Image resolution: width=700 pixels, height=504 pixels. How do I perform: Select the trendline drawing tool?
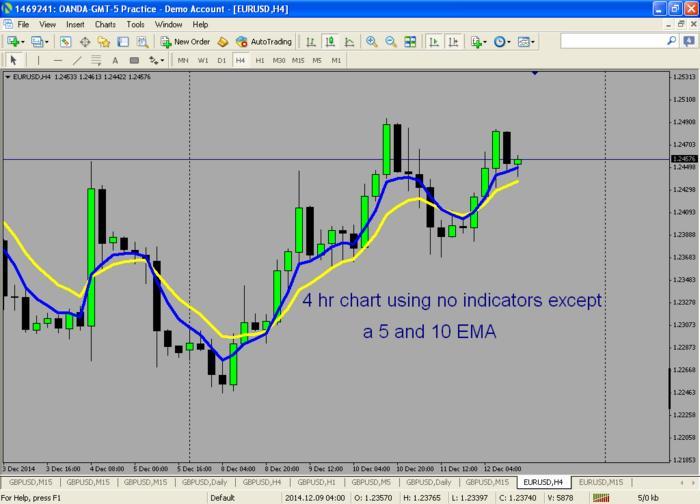click(77, 60)
